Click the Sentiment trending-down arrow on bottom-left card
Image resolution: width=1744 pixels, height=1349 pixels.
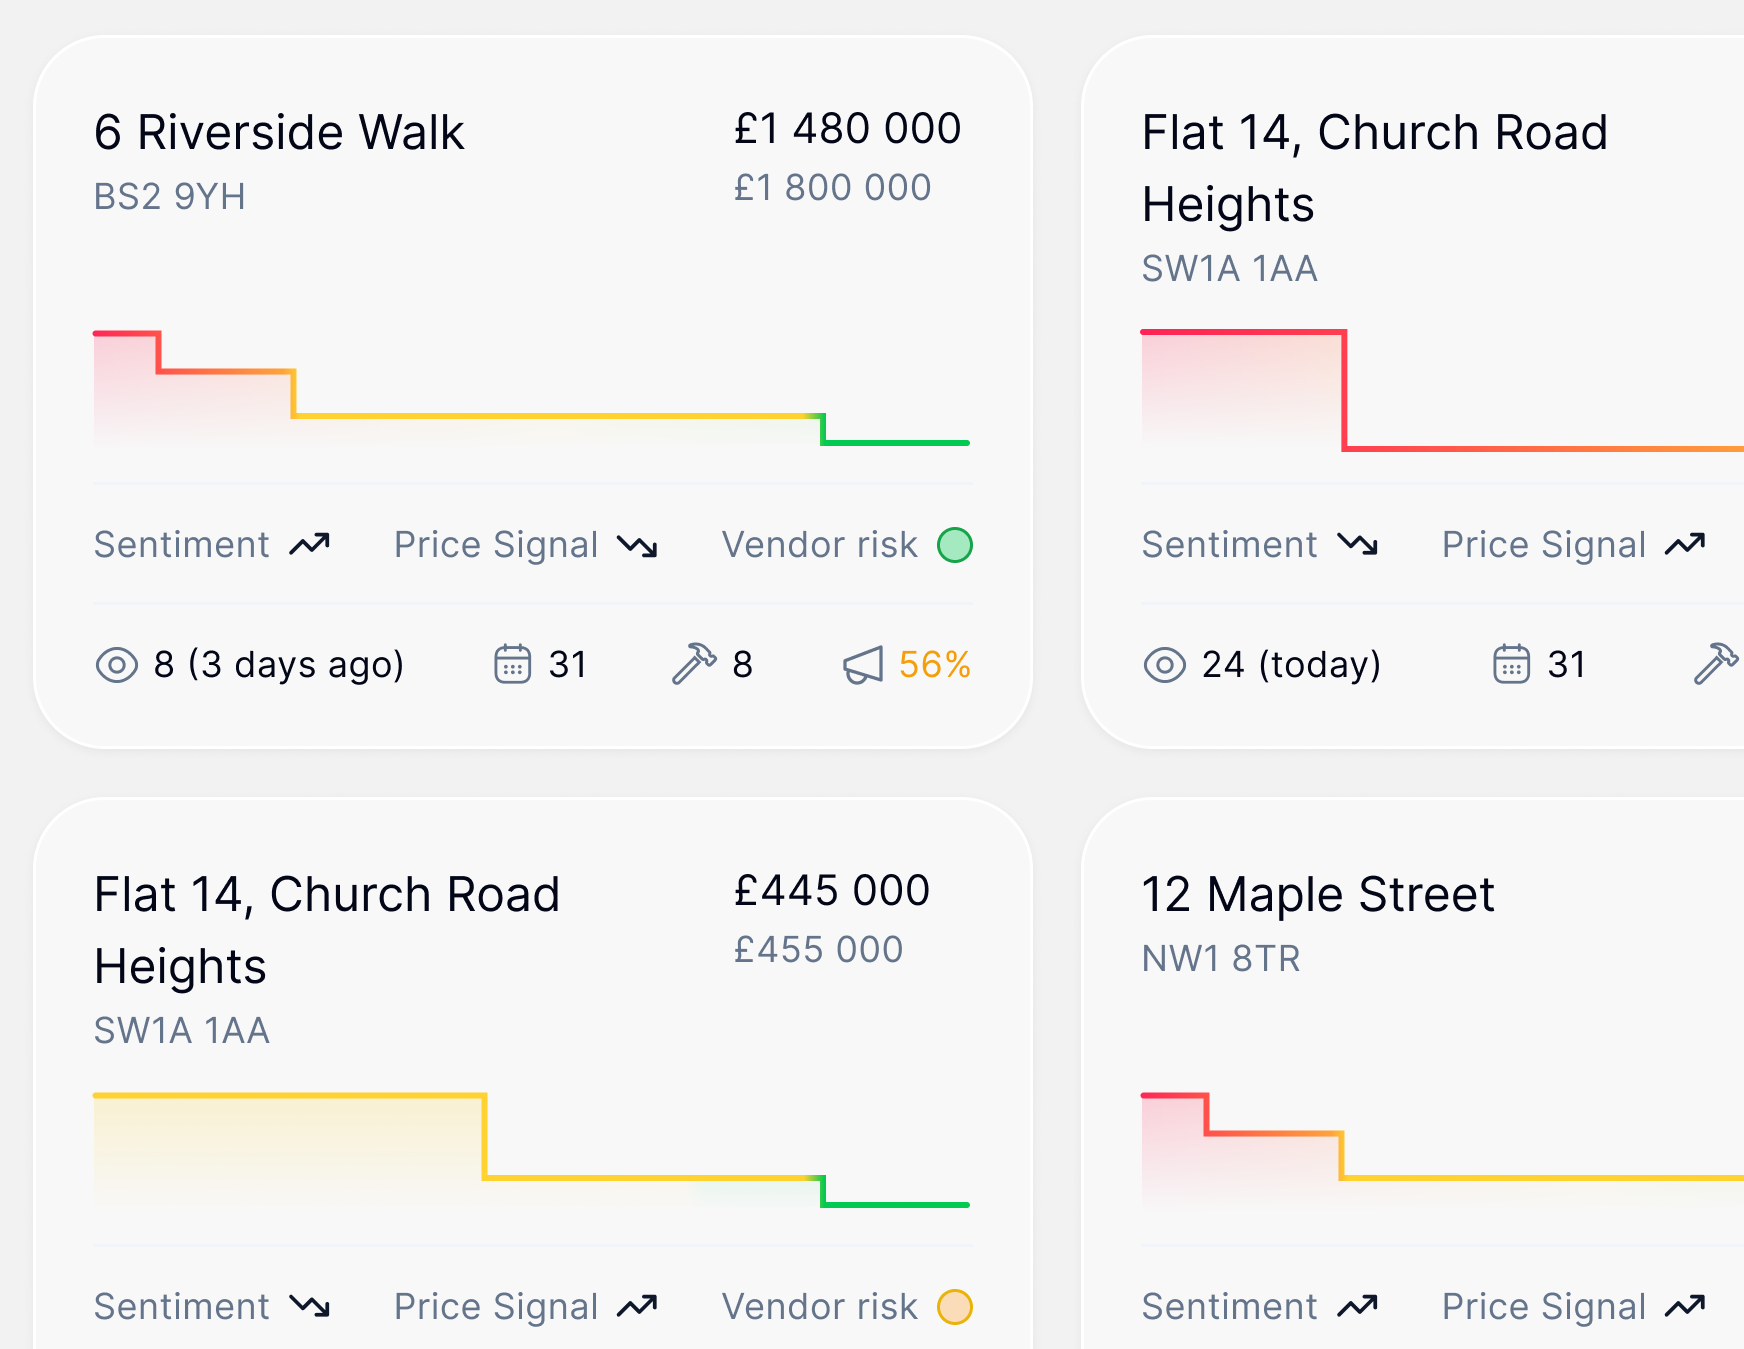pyautogui.click(x=310, y=1307)
